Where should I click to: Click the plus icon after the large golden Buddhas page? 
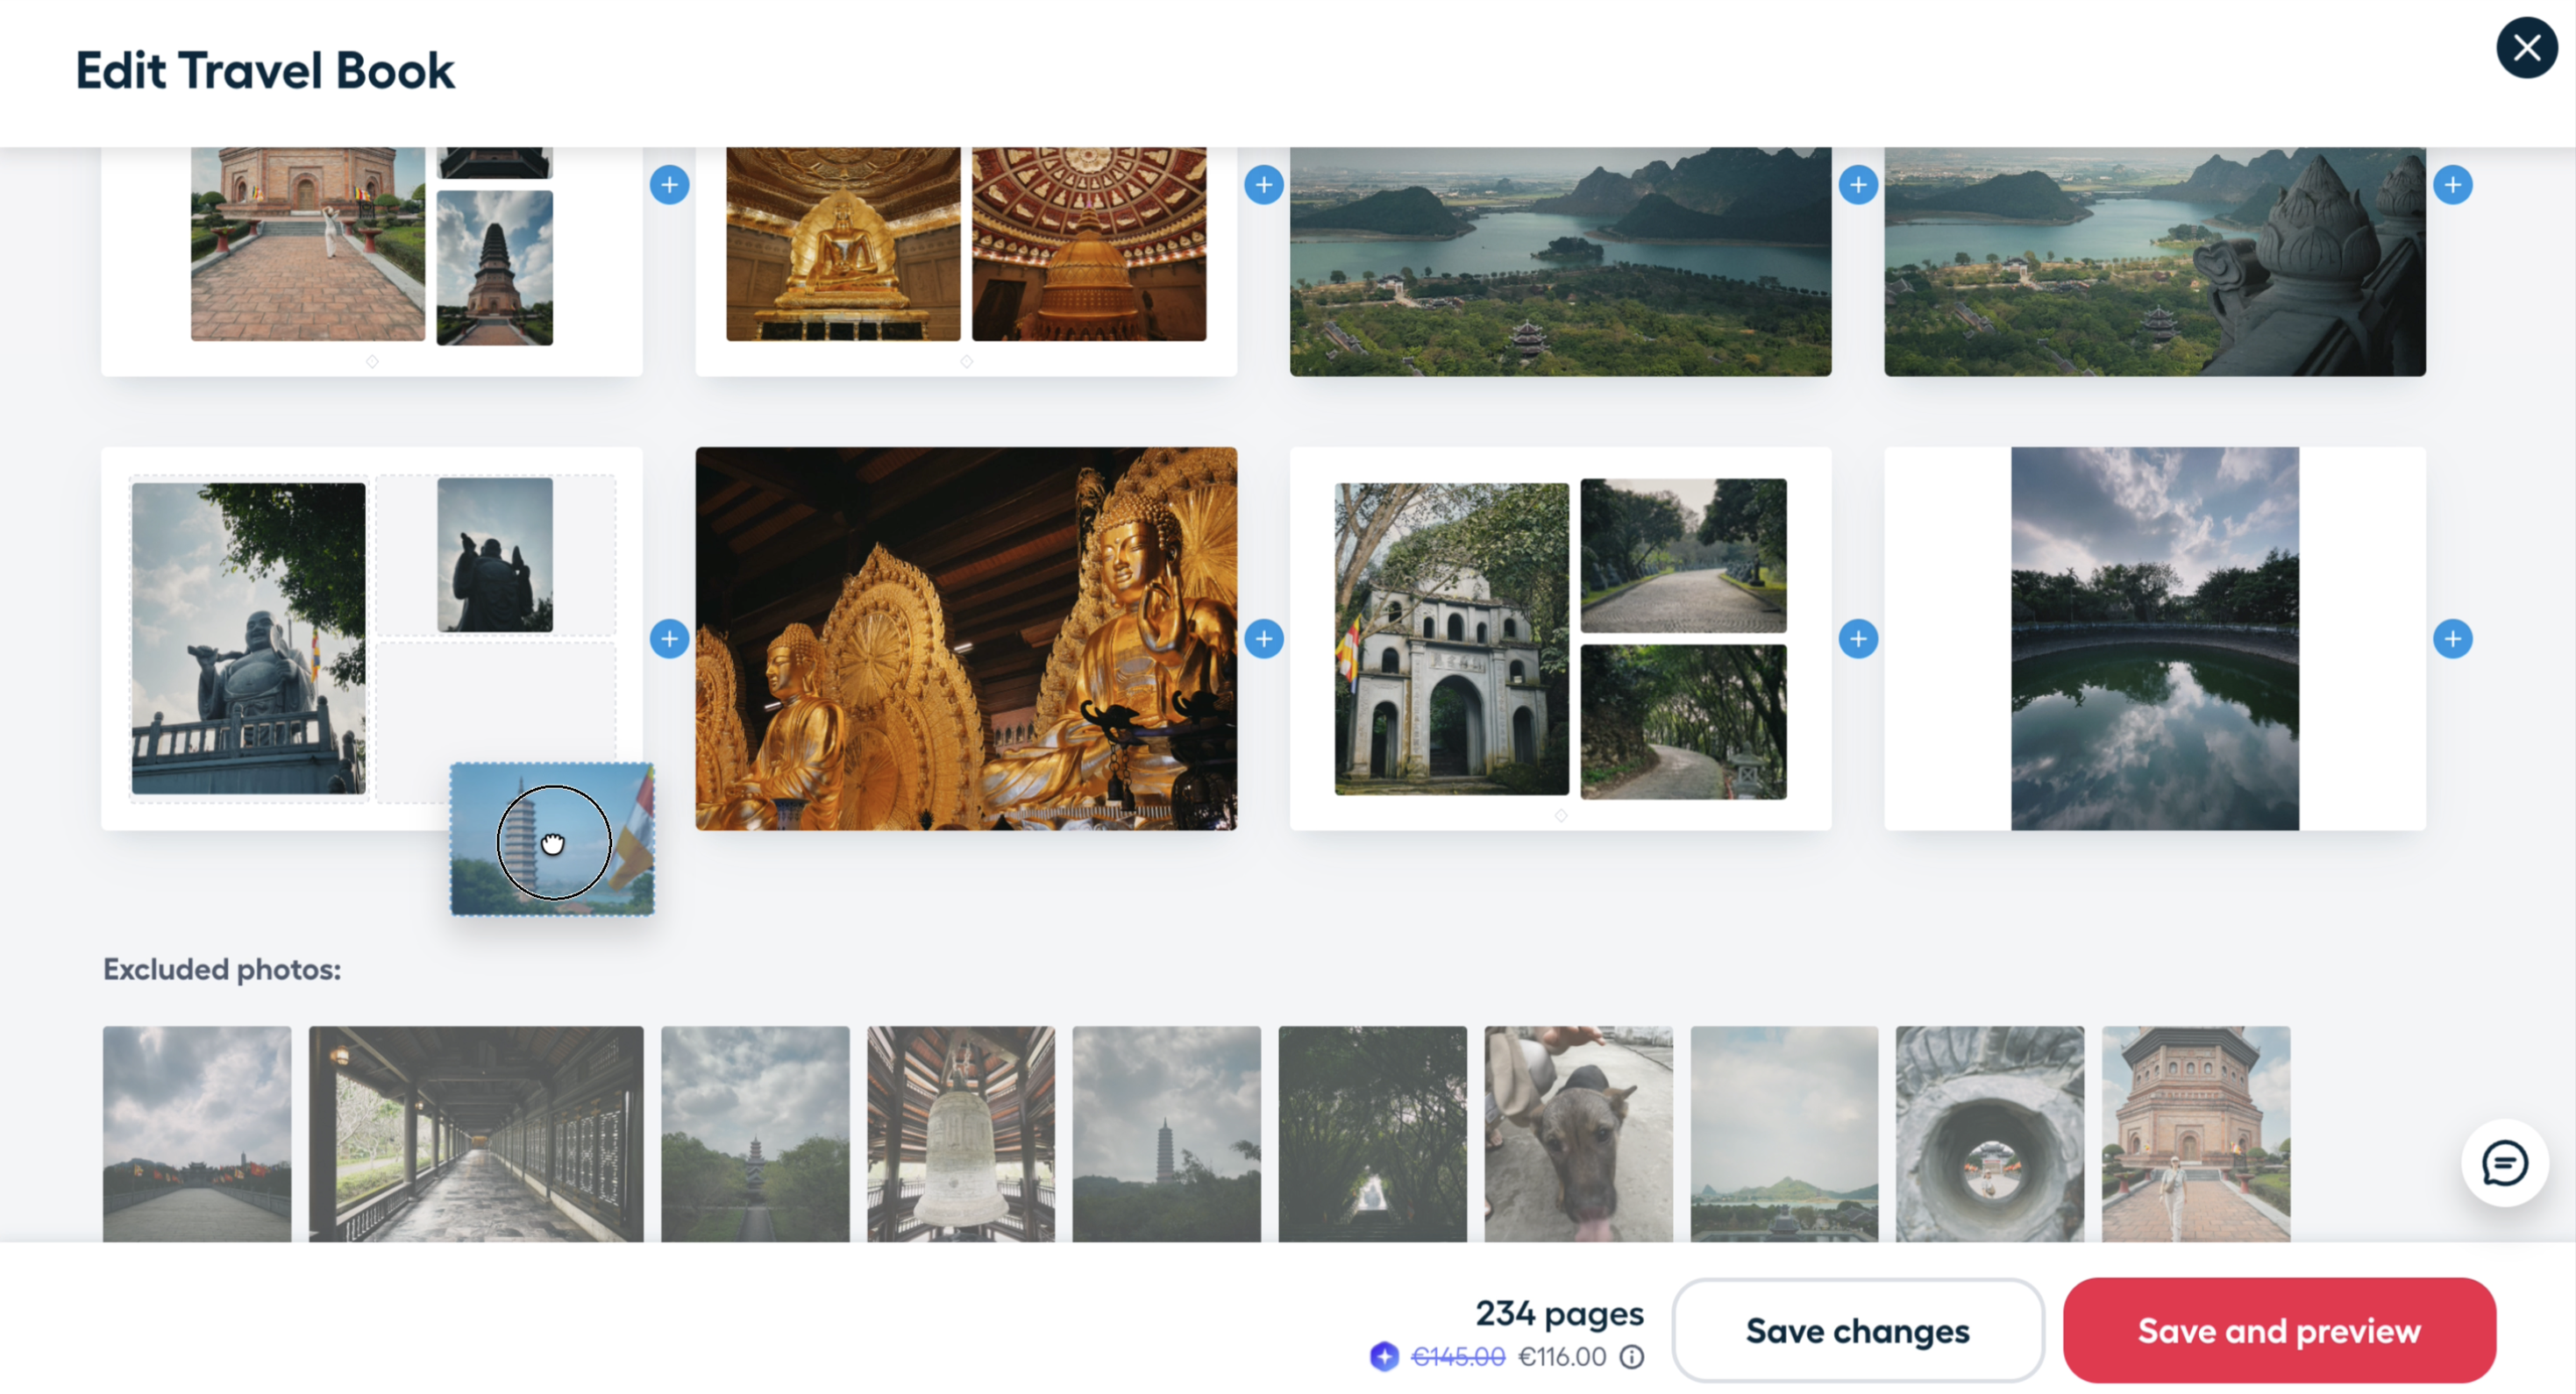coord(1264,639)
